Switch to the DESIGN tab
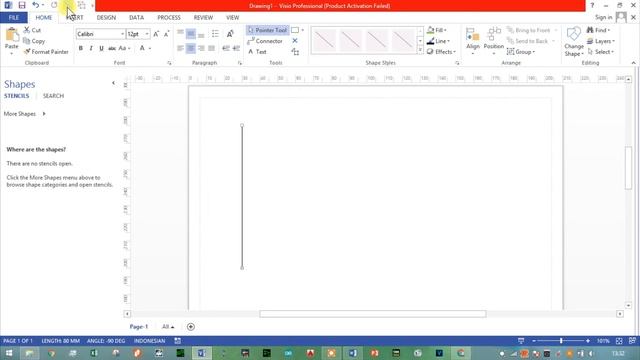The image size is (640, 360). point(106,18)
